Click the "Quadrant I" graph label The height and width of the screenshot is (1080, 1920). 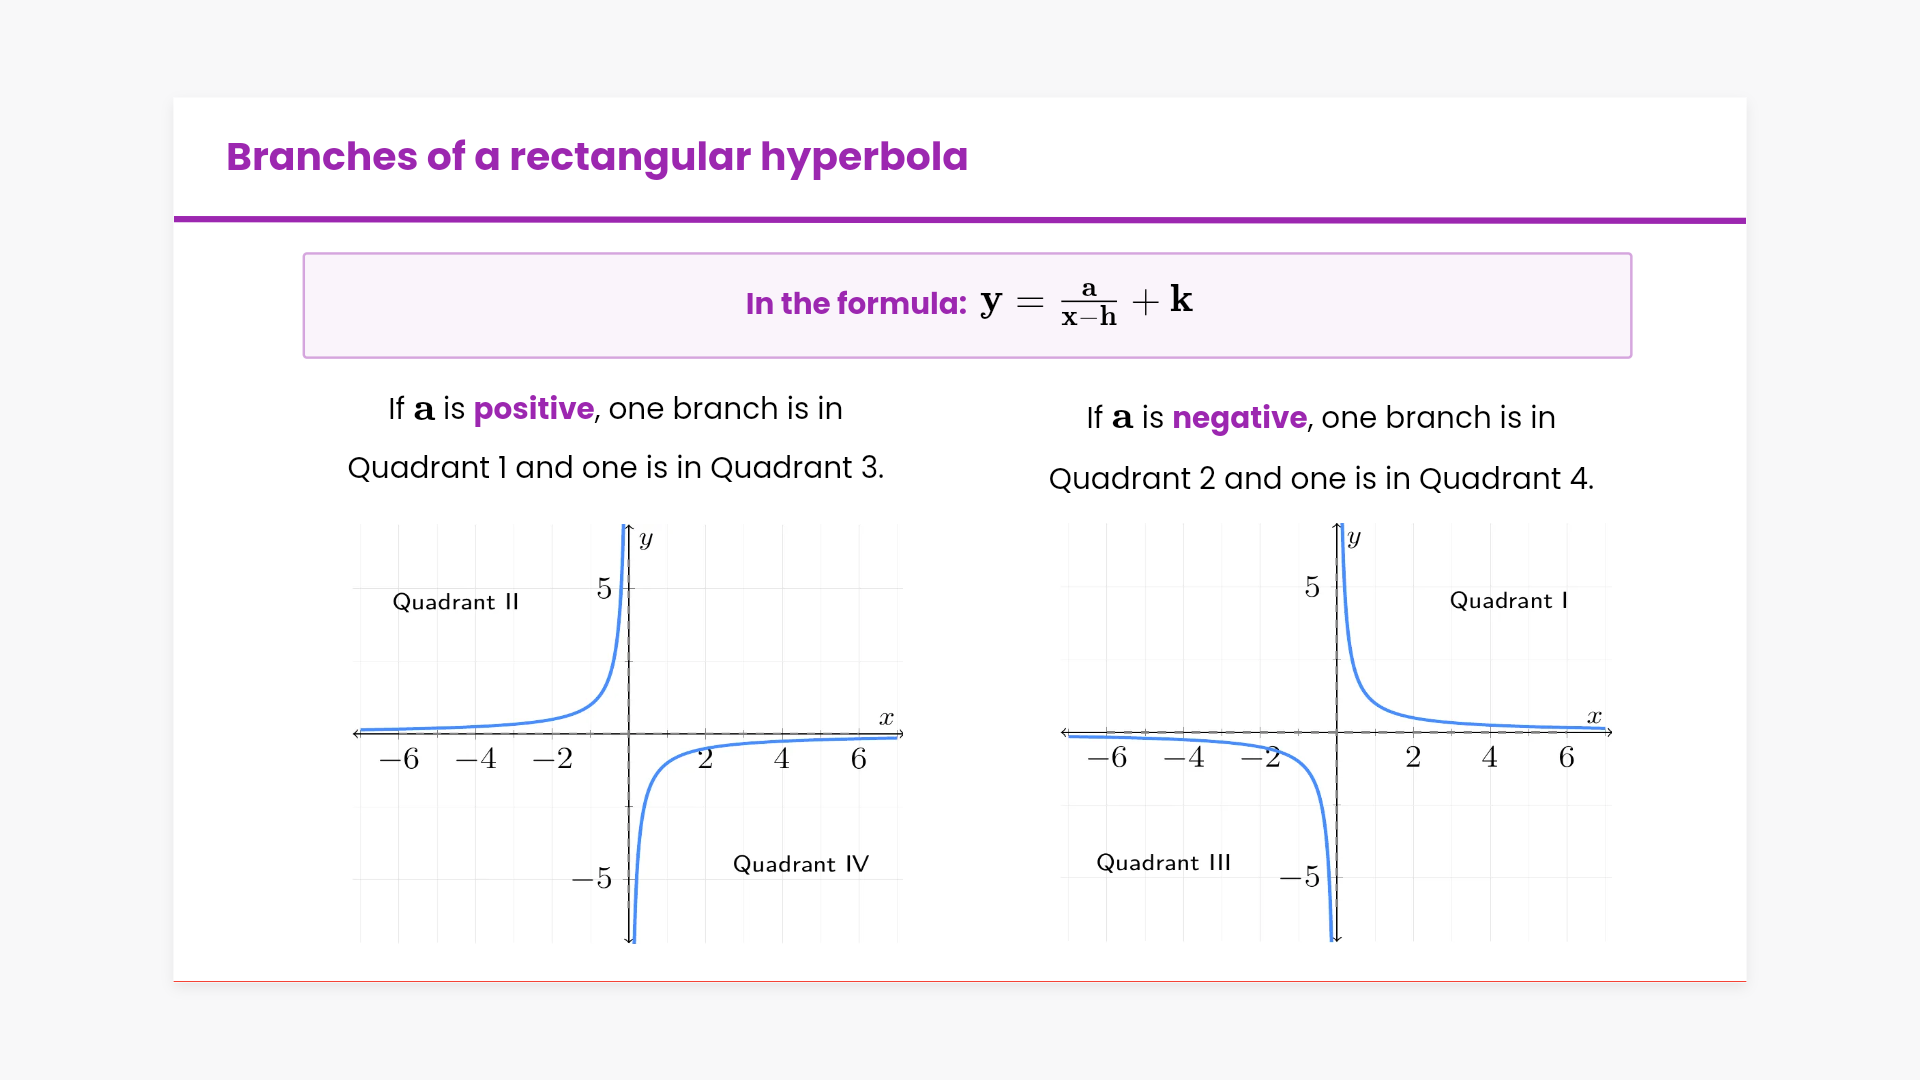point(1508,601)
